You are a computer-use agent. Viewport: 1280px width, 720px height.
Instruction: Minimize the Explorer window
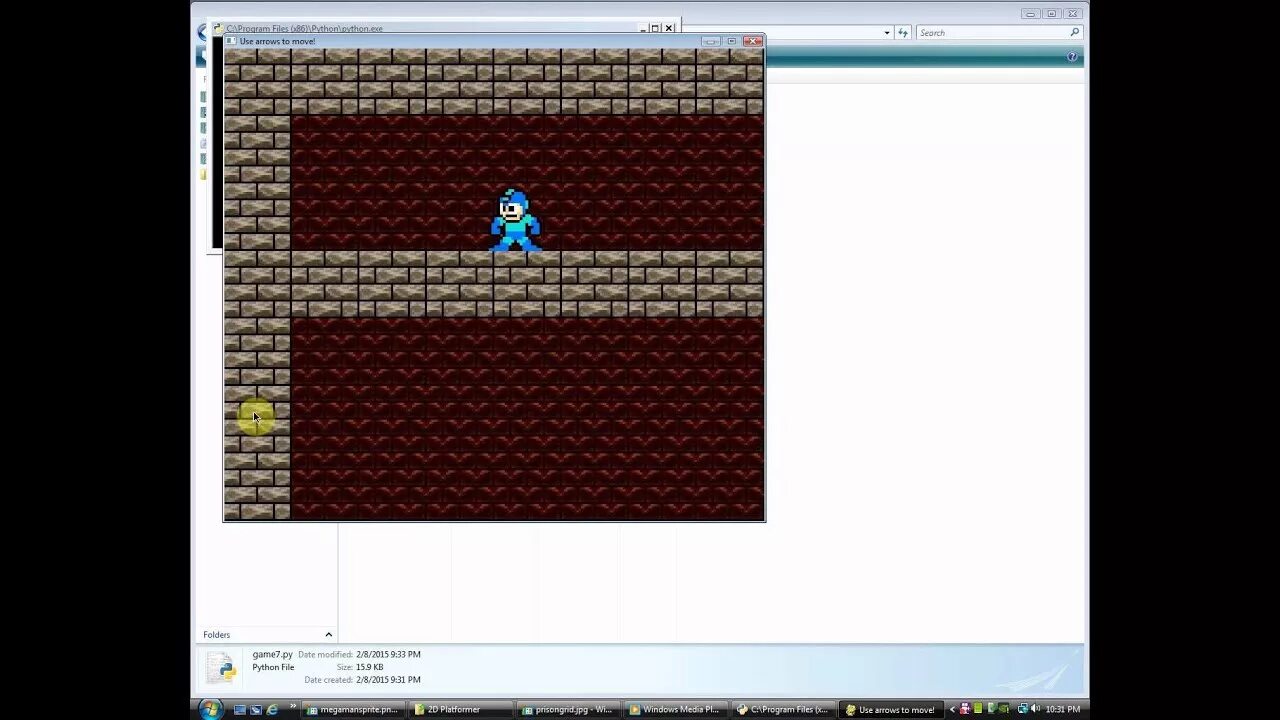click(x=1031, y=14)
